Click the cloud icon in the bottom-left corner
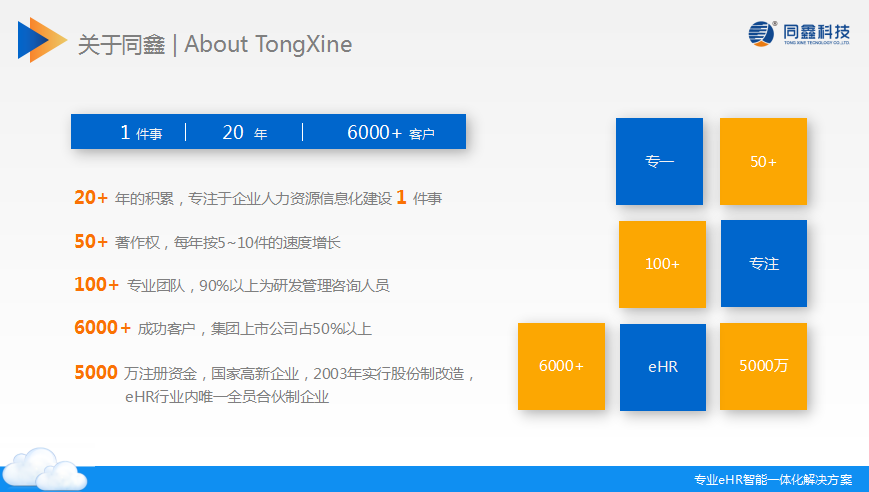Image resolution: width=869 pixels, height=492 pixels. [x=46, y=466]
